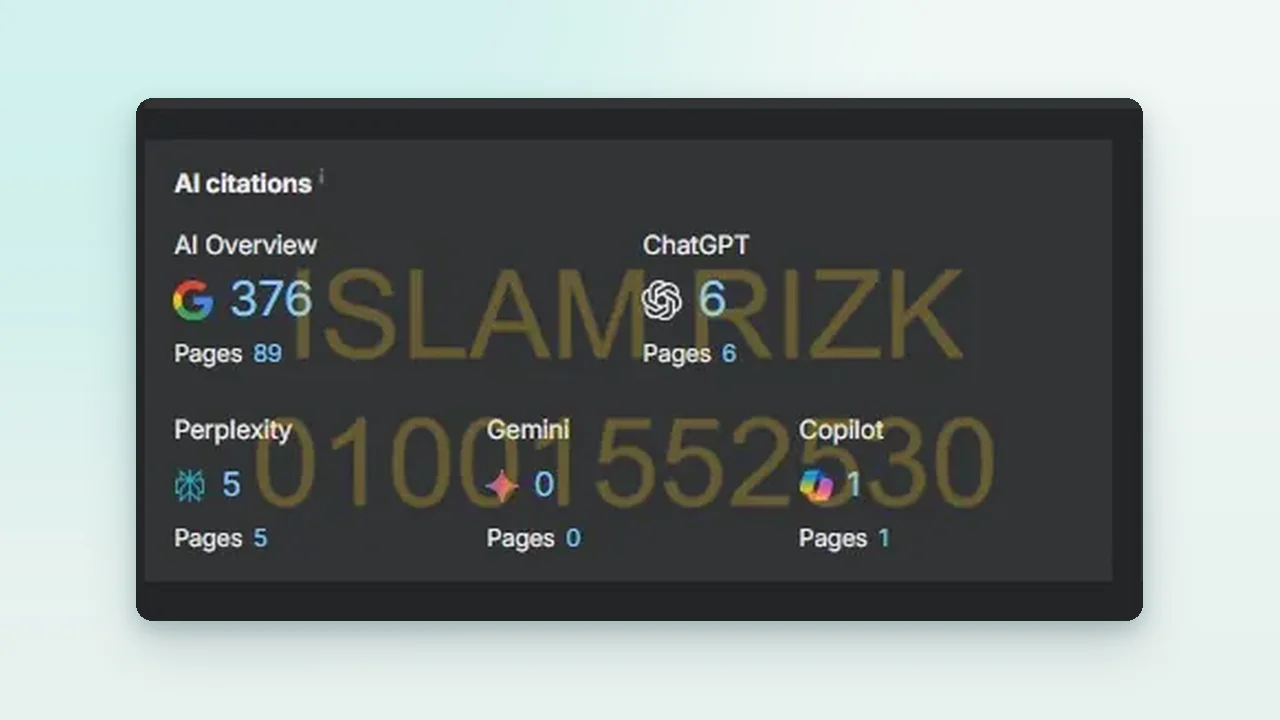Click the Pages label under AI Overview
Image resolution: width=1280 pixels, height=720 pixels.
click(x=208, y=354)
